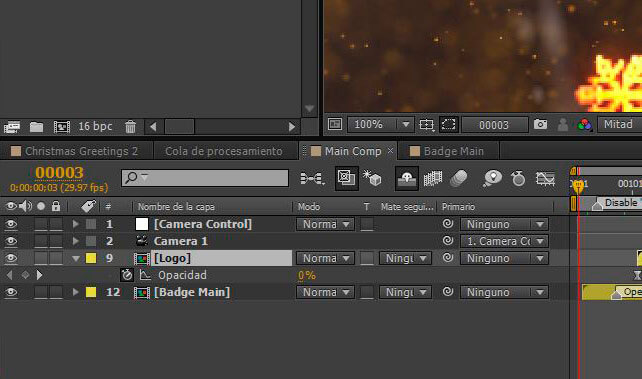Screen dimensions: 642x379
Task: Toggle Opacidad stopwatch keyframe icon
Action: 127,275
